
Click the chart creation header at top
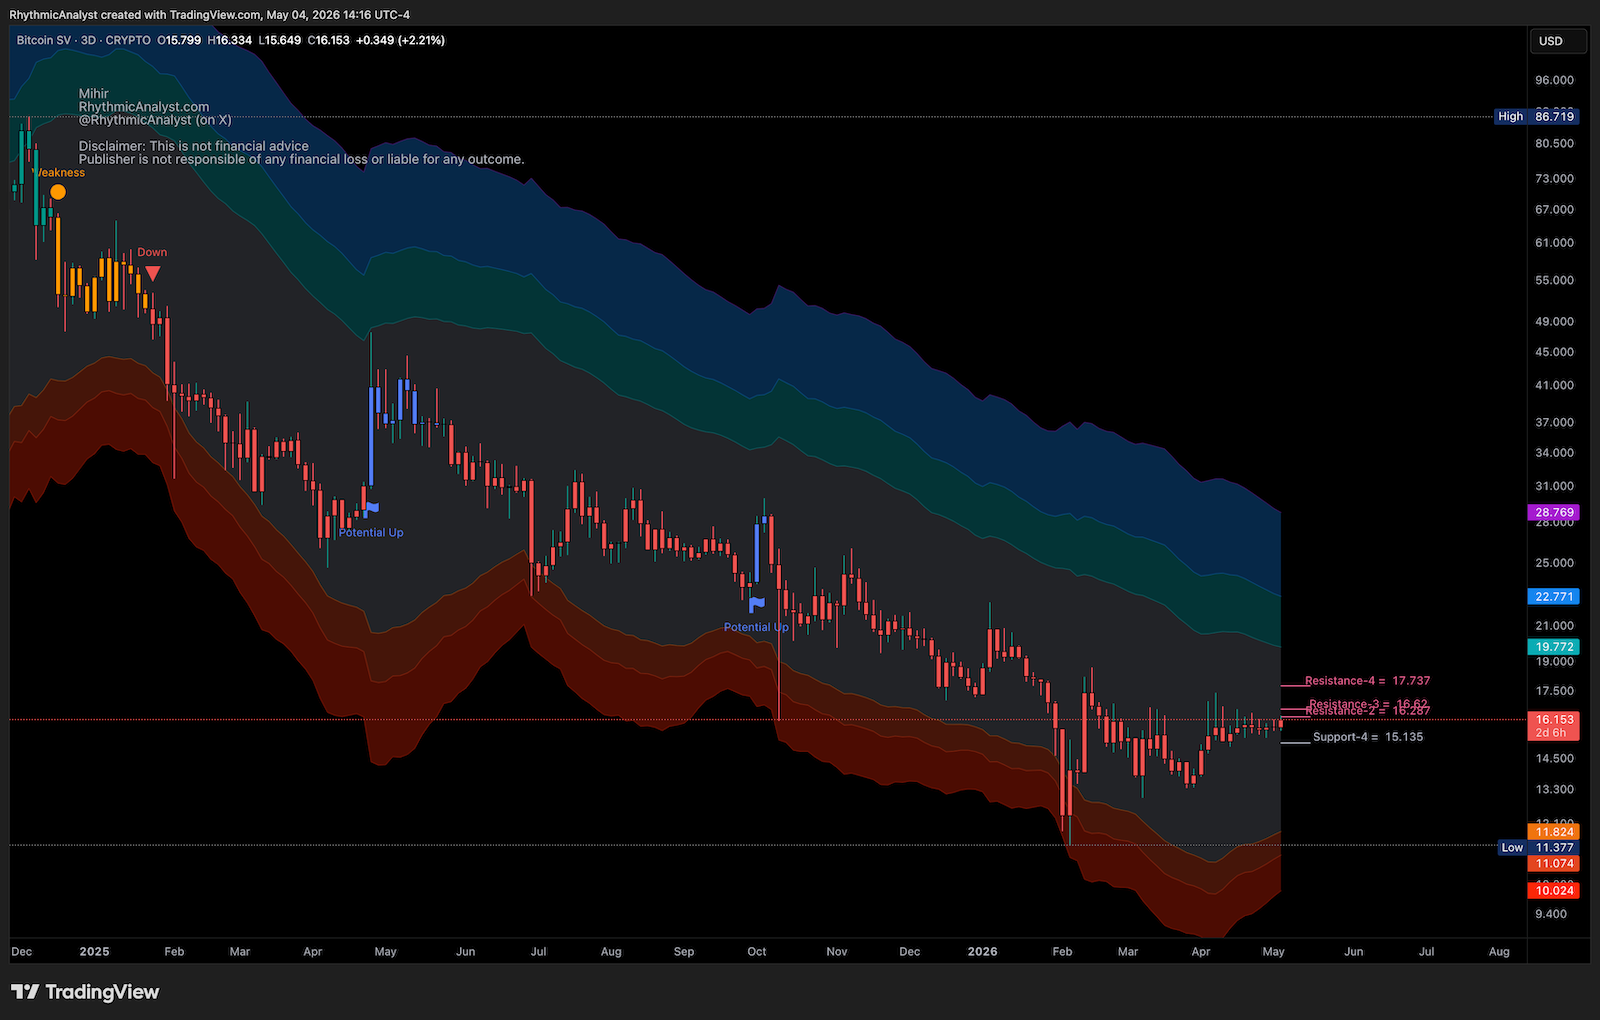209,15
